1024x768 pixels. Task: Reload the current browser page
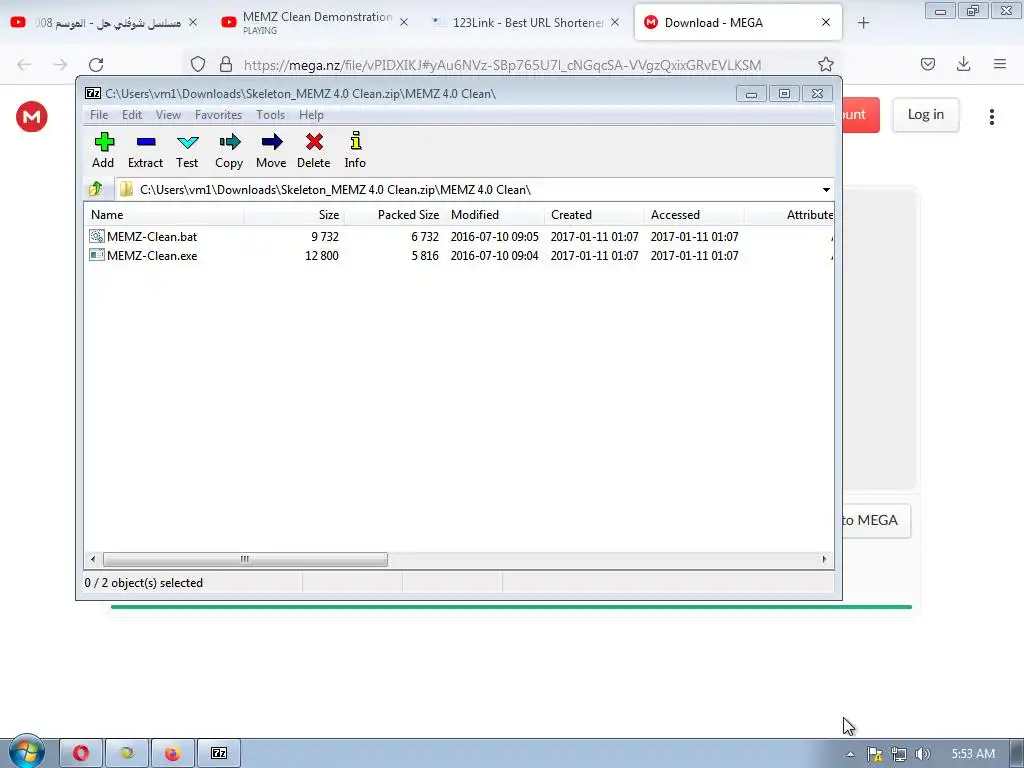(x=96, y=65)
